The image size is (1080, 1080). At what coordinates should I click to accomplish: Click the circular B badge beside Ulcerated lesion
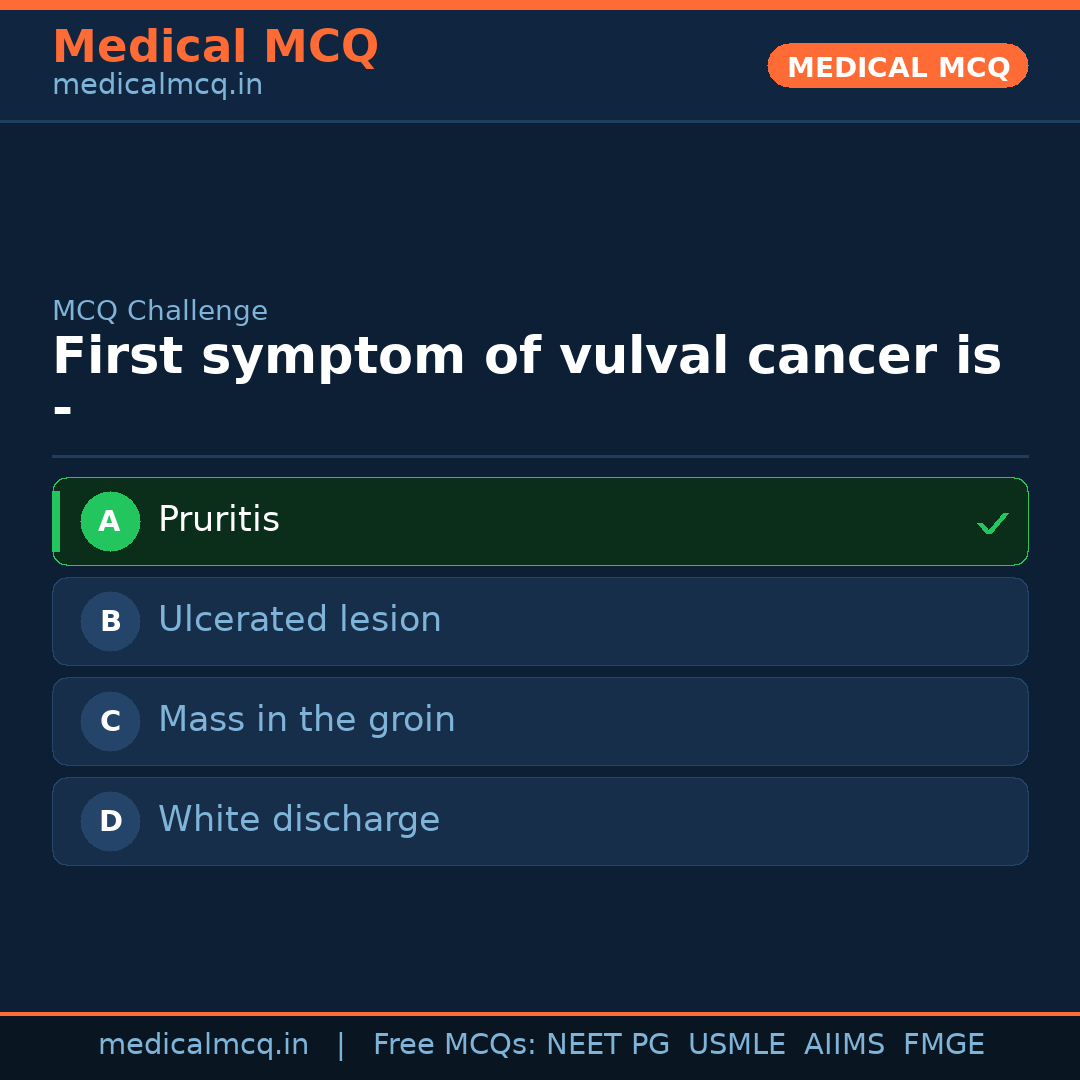pyautogui.click(x=110, y=621)
